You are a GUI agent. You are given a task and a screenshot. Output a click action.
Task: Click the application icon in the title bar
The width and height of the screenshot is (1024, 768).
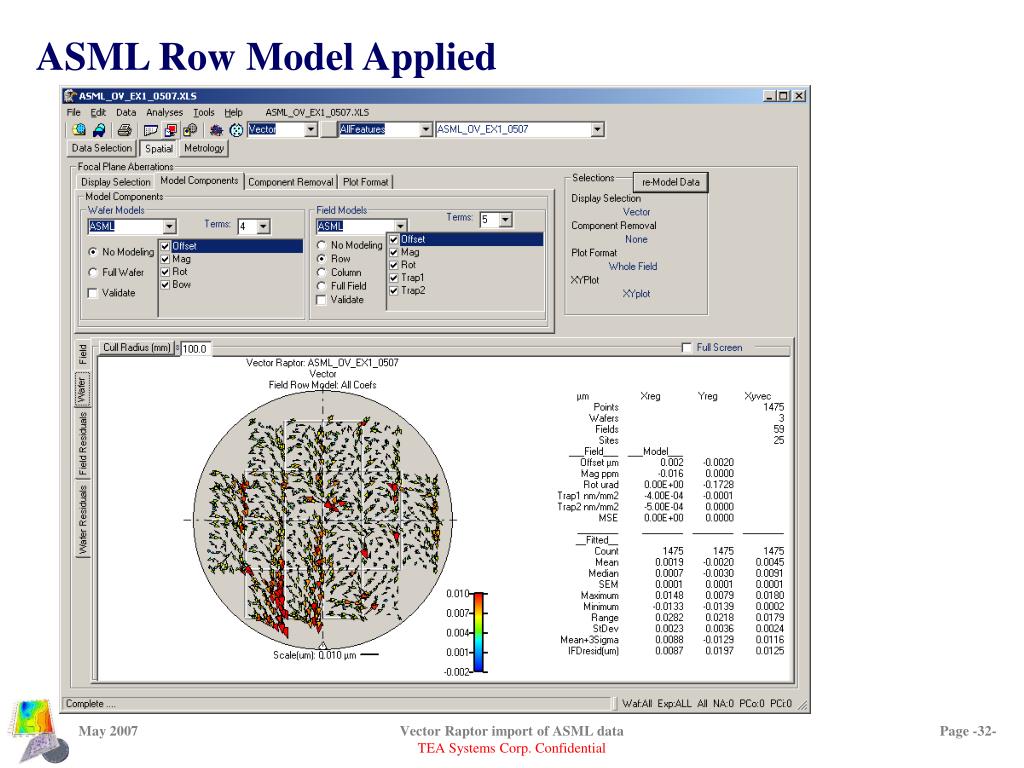coord(71,95)
